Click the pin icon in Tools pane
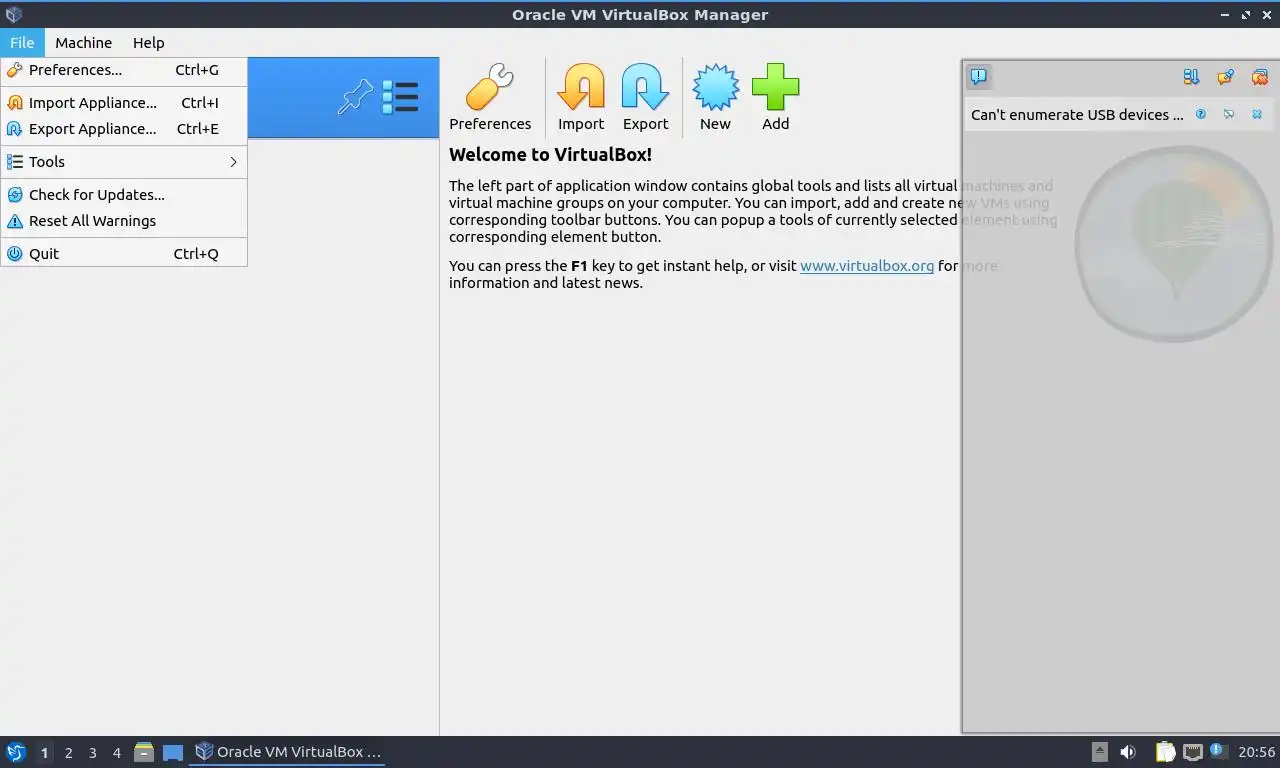 point(355,97)
